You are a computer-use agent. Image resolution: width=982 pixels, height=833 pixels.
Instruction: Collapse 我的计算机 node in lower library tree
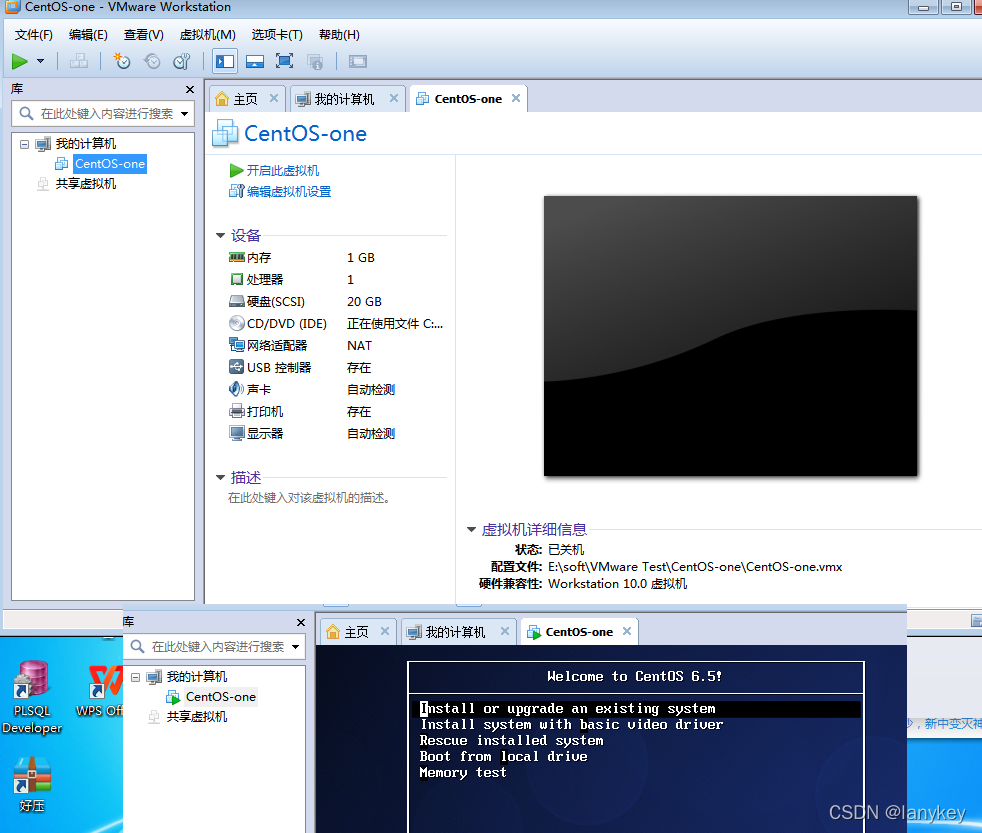click(x=135, y=677)
